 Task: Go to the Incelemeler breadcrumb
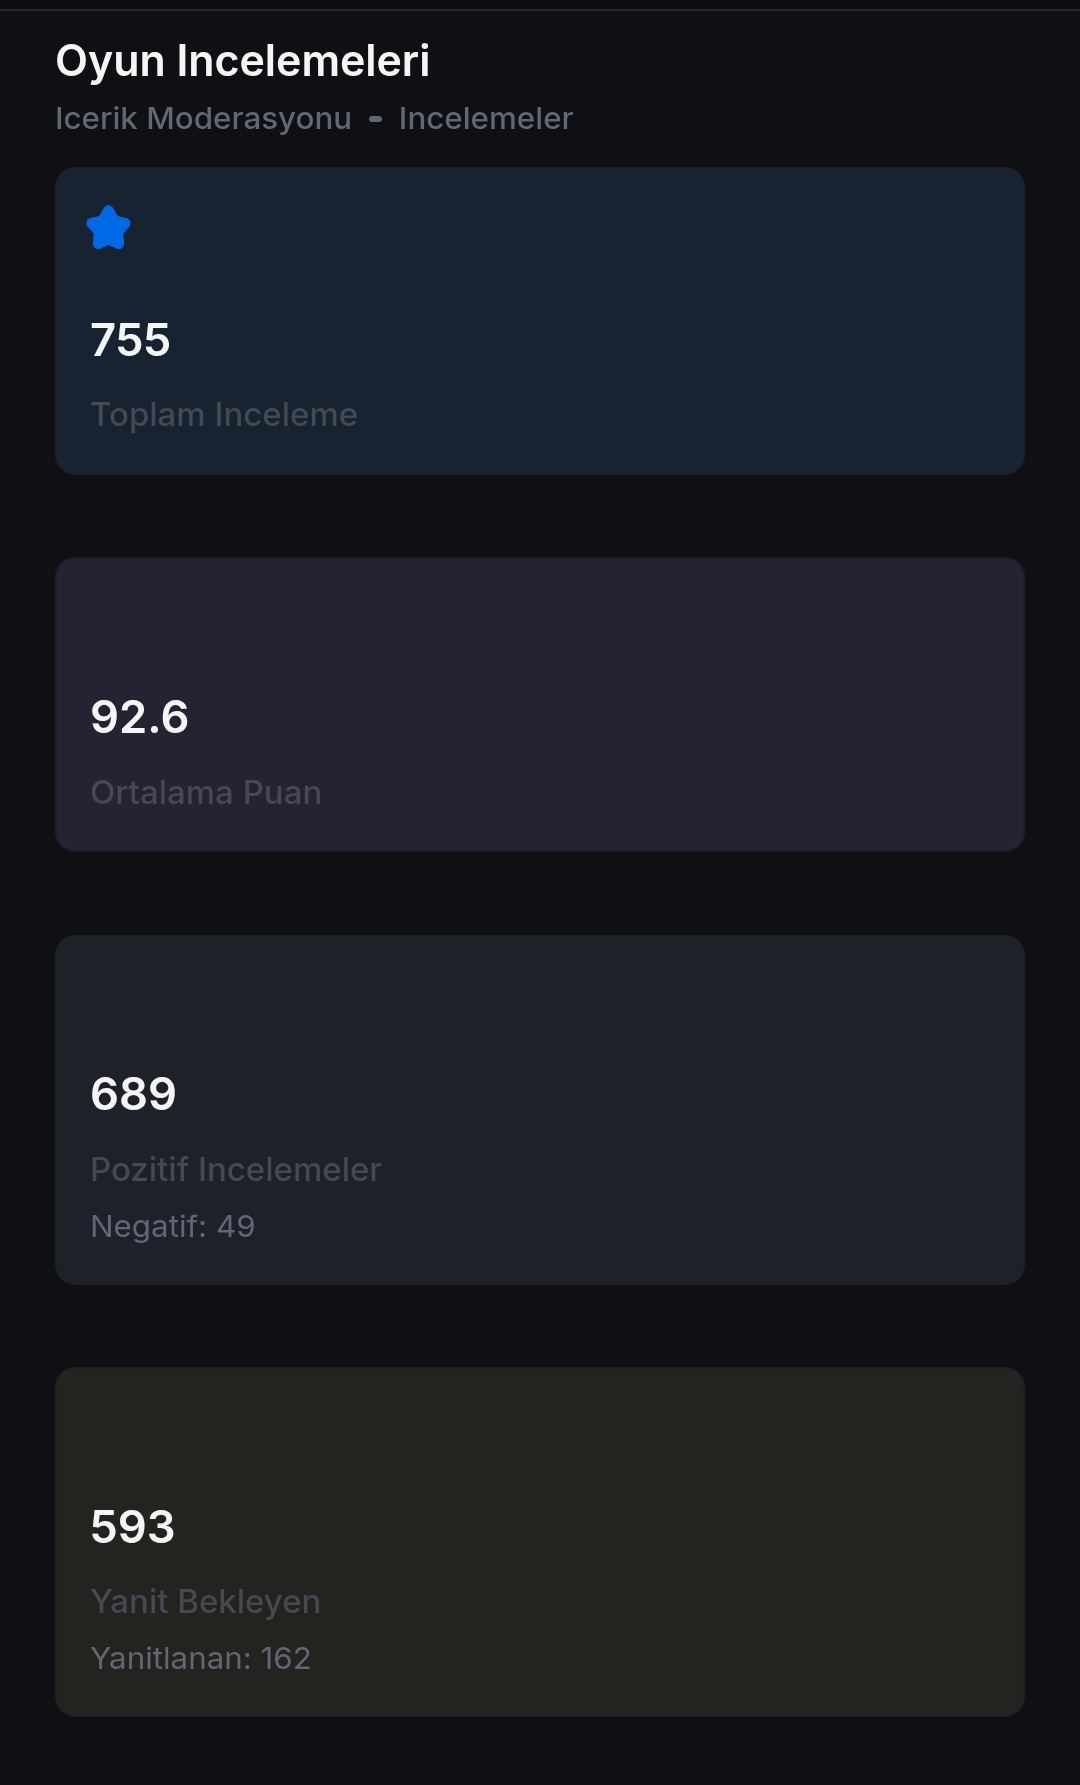[x=485, y=118]
